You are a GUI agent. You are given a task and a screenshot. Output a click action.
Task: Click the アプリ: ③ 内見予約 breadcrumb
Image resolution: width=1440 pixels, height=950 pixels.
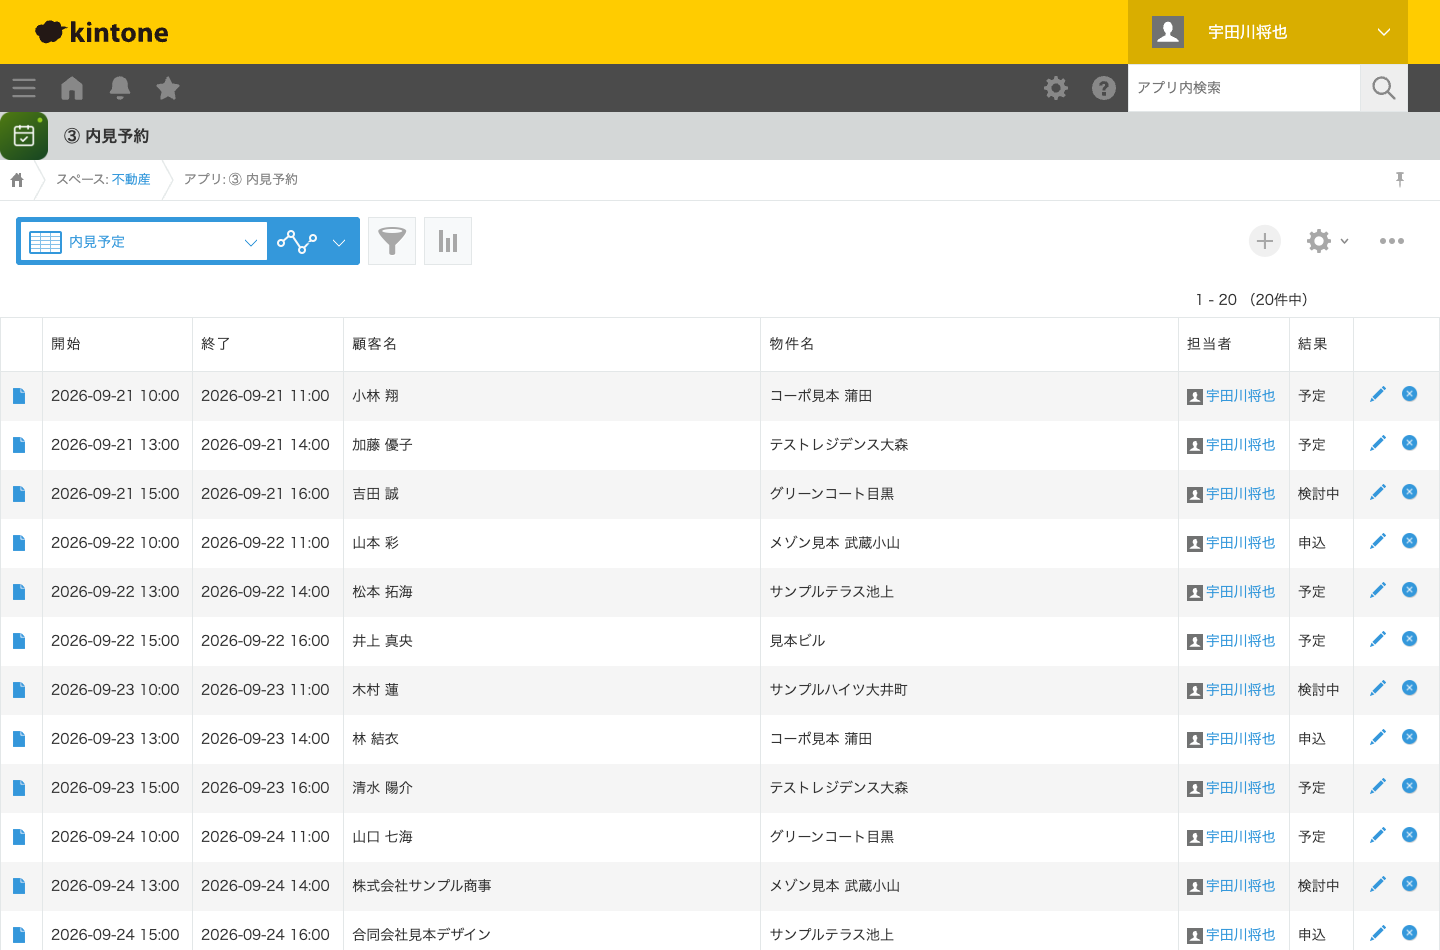coord(241,179)
